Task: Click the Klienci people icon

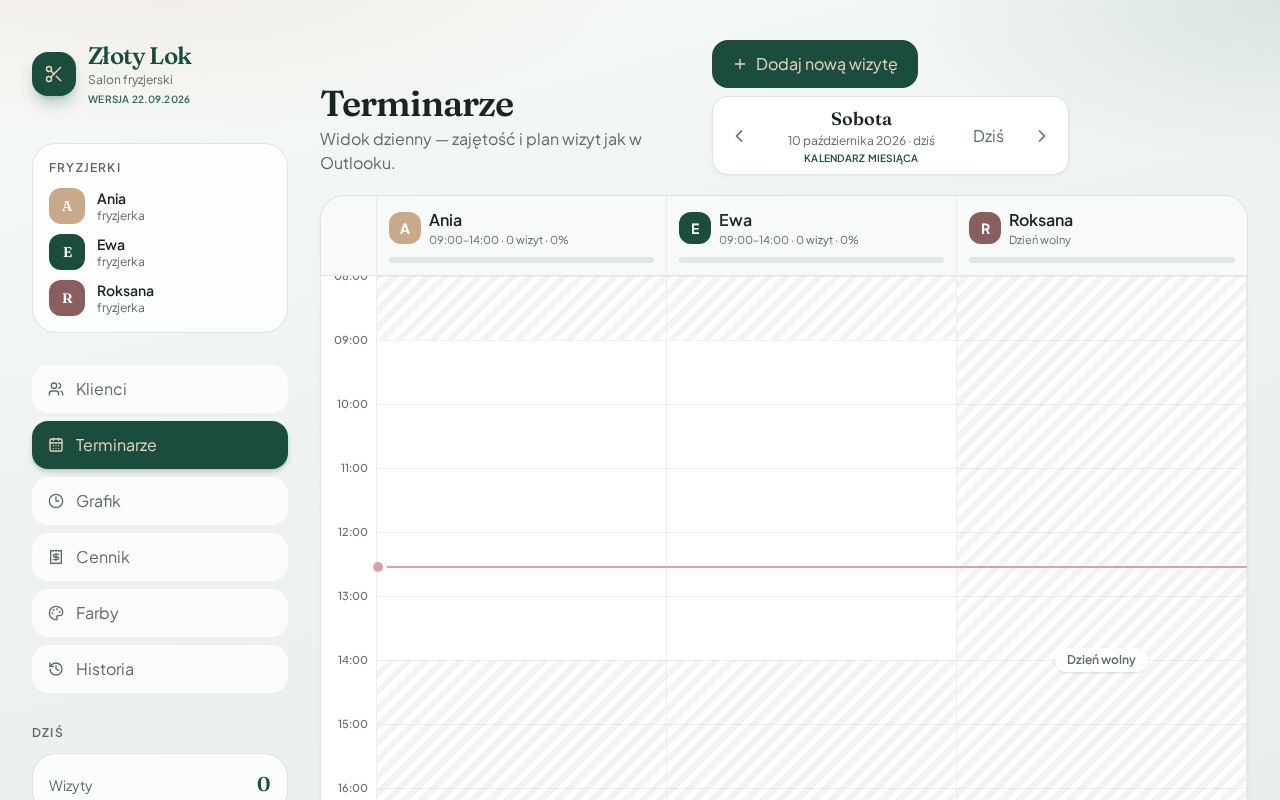Action: point(56,389)
